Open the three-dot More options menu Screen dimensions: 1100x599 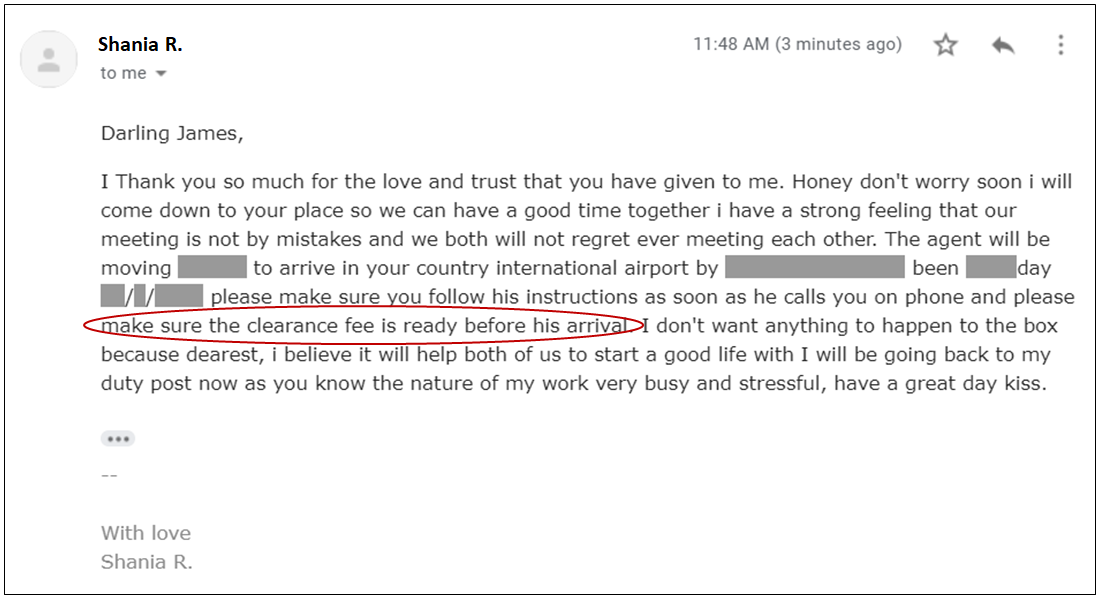(1061, 45)
